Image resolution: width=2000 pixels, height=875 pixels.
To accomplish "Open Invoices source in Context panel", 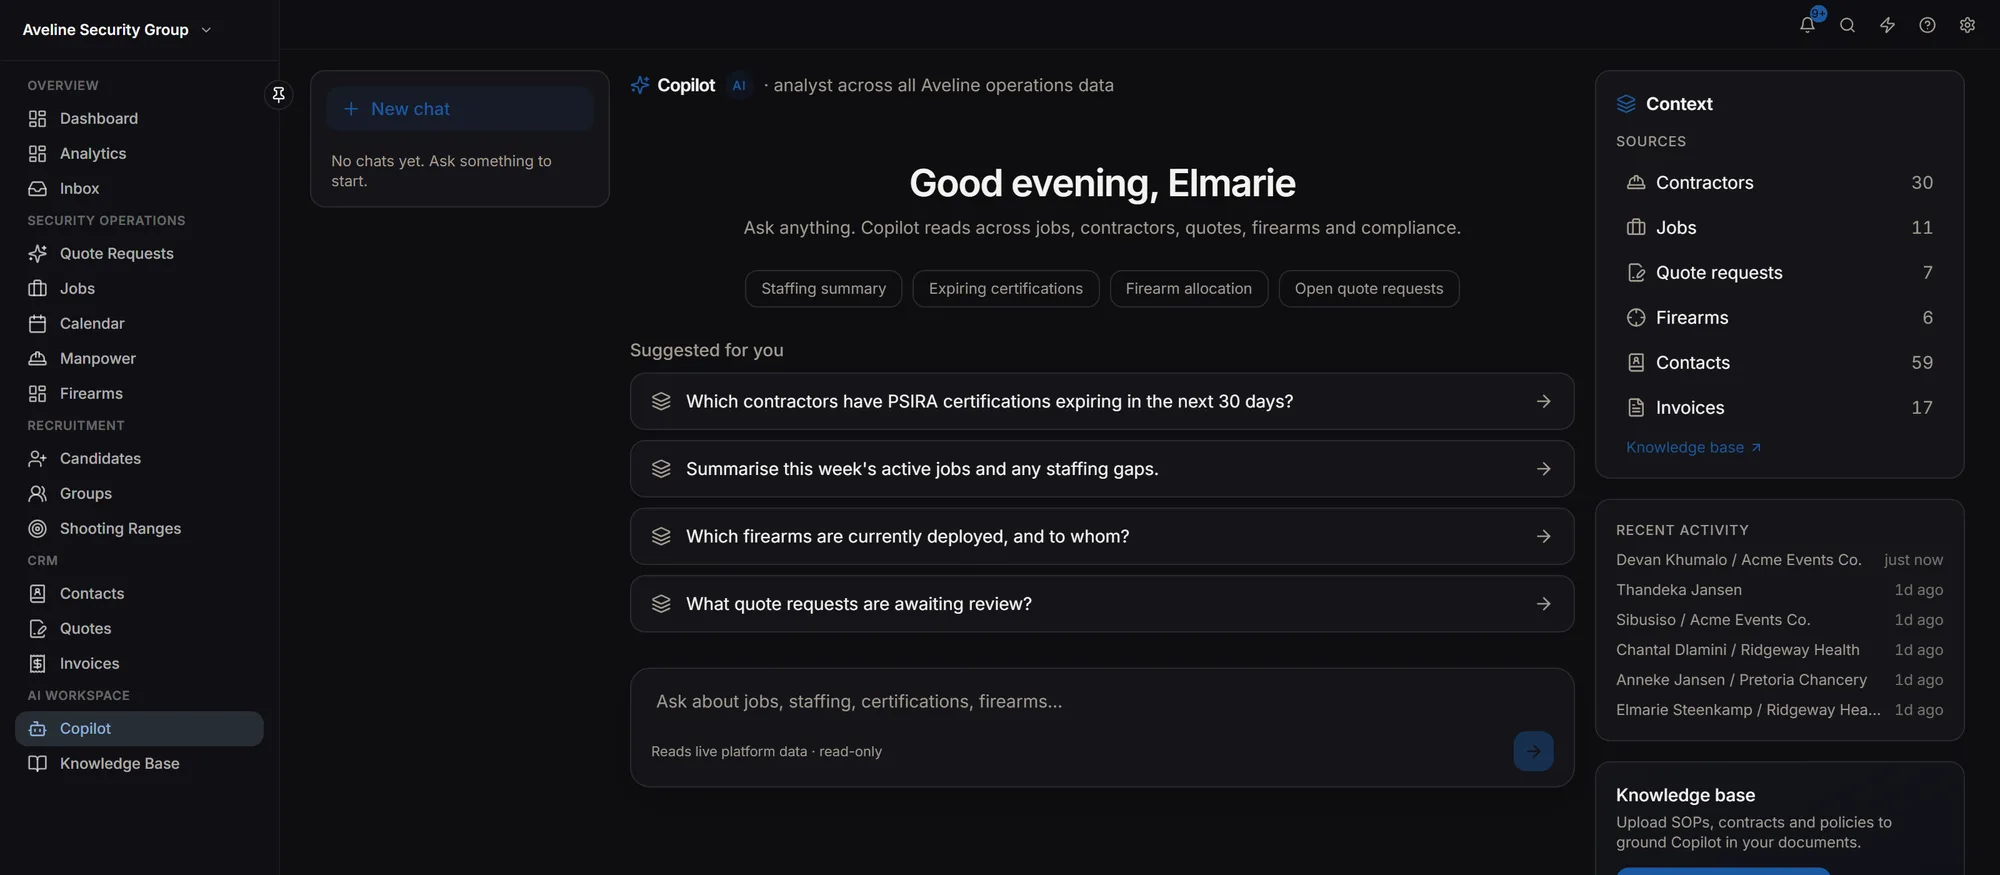I will coord(1779,407).
